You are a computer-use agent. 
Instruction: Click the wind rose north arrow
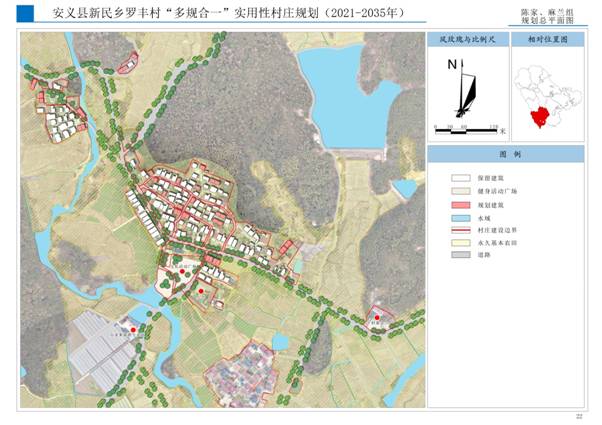click(466, 89)
